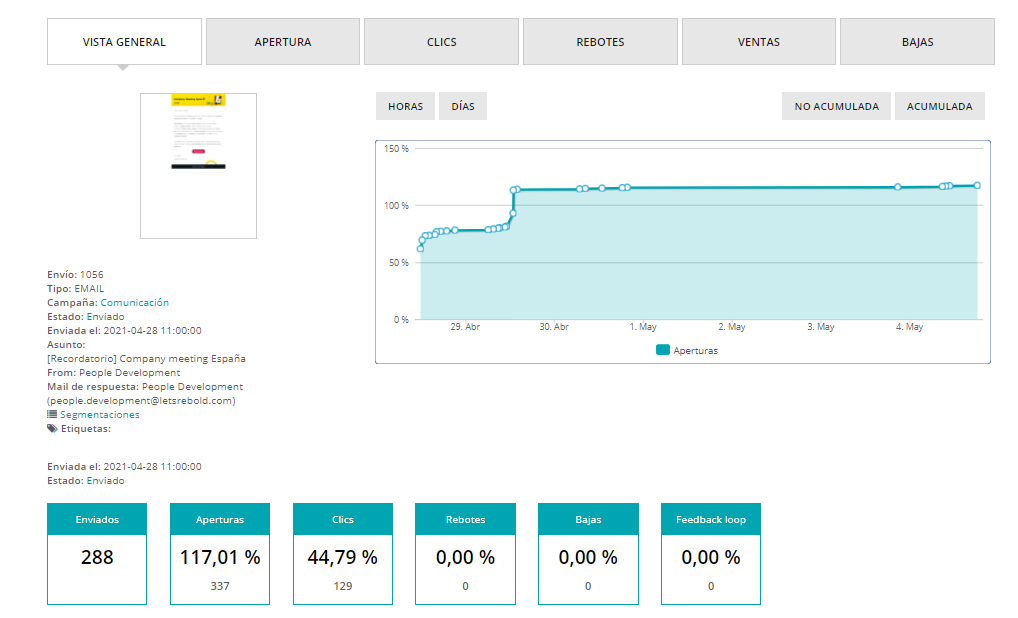Viewport: 1018px width, 618px height.
Task: Click the 129 clics count
Action: tap(342, 586)
